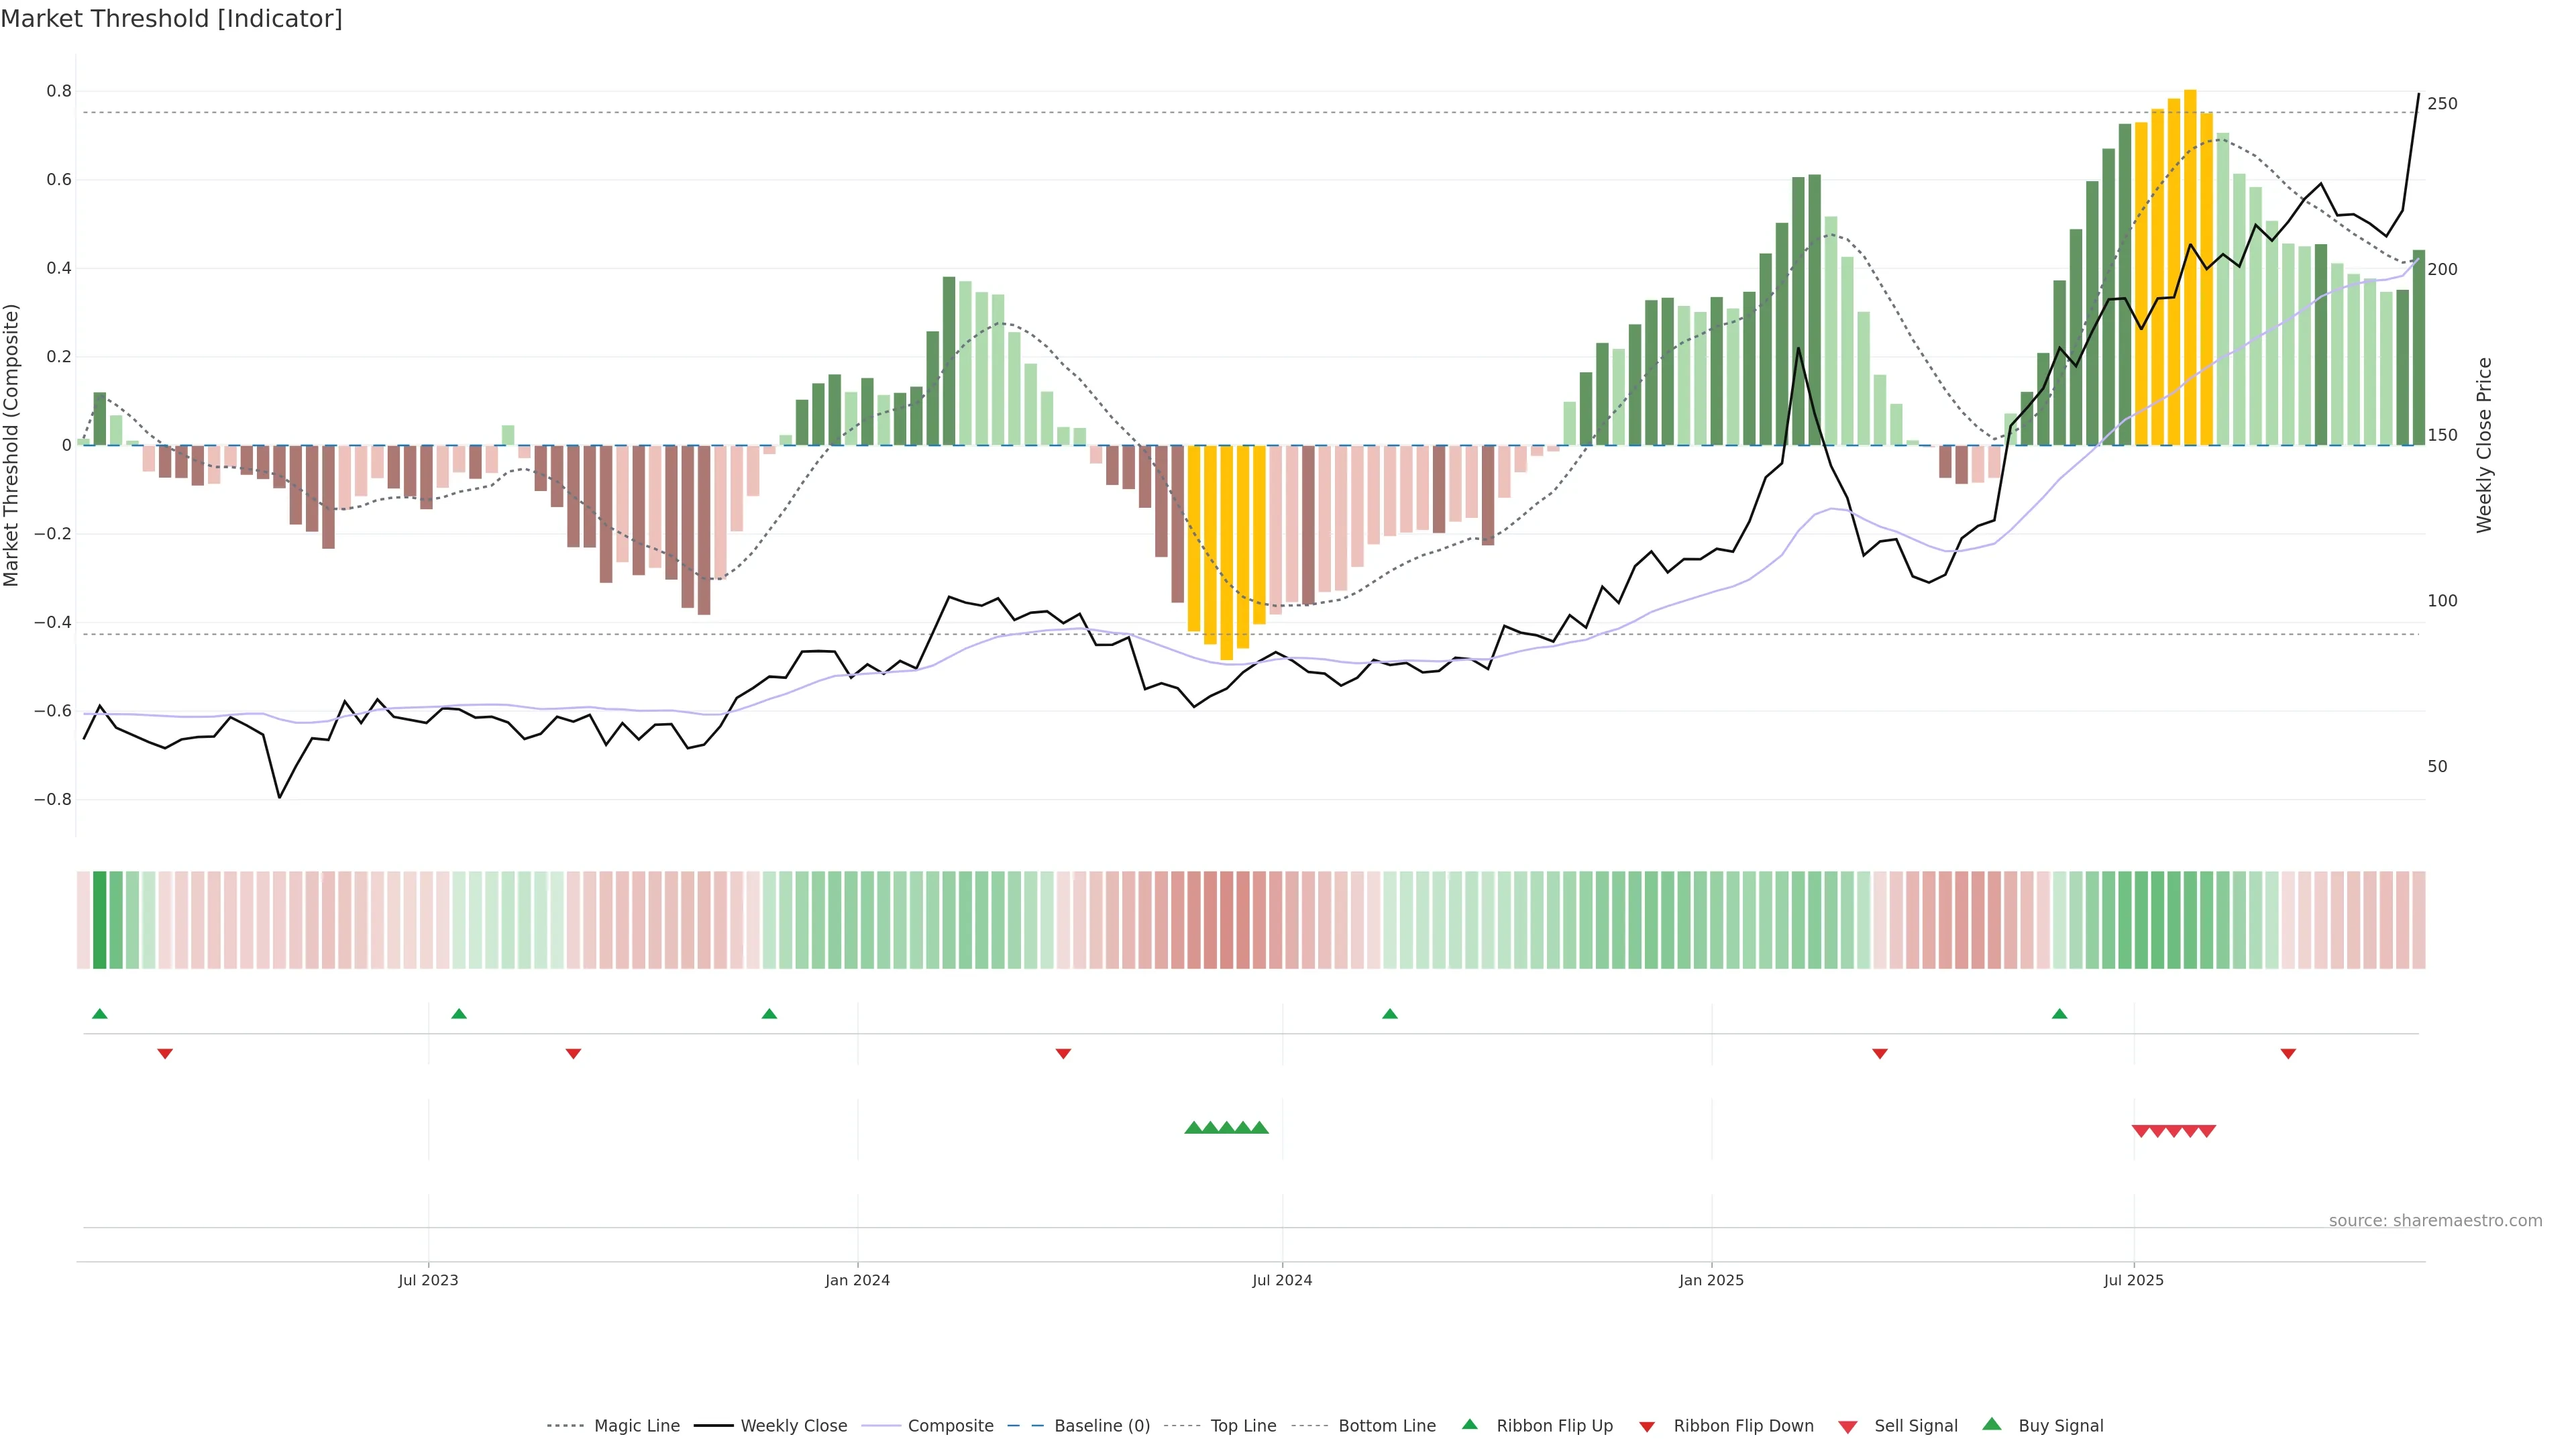This screenshot has width=2576, height=1449.
Task: Click the leftmost green buy signal triangle
Action: [x=1193, y=1128]
